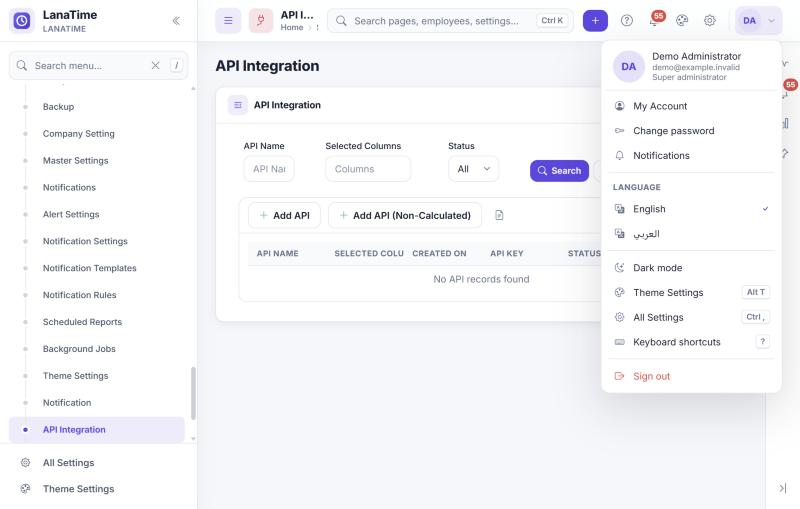
Task: Click the CREATED ON column header
Action: [439, 253]
